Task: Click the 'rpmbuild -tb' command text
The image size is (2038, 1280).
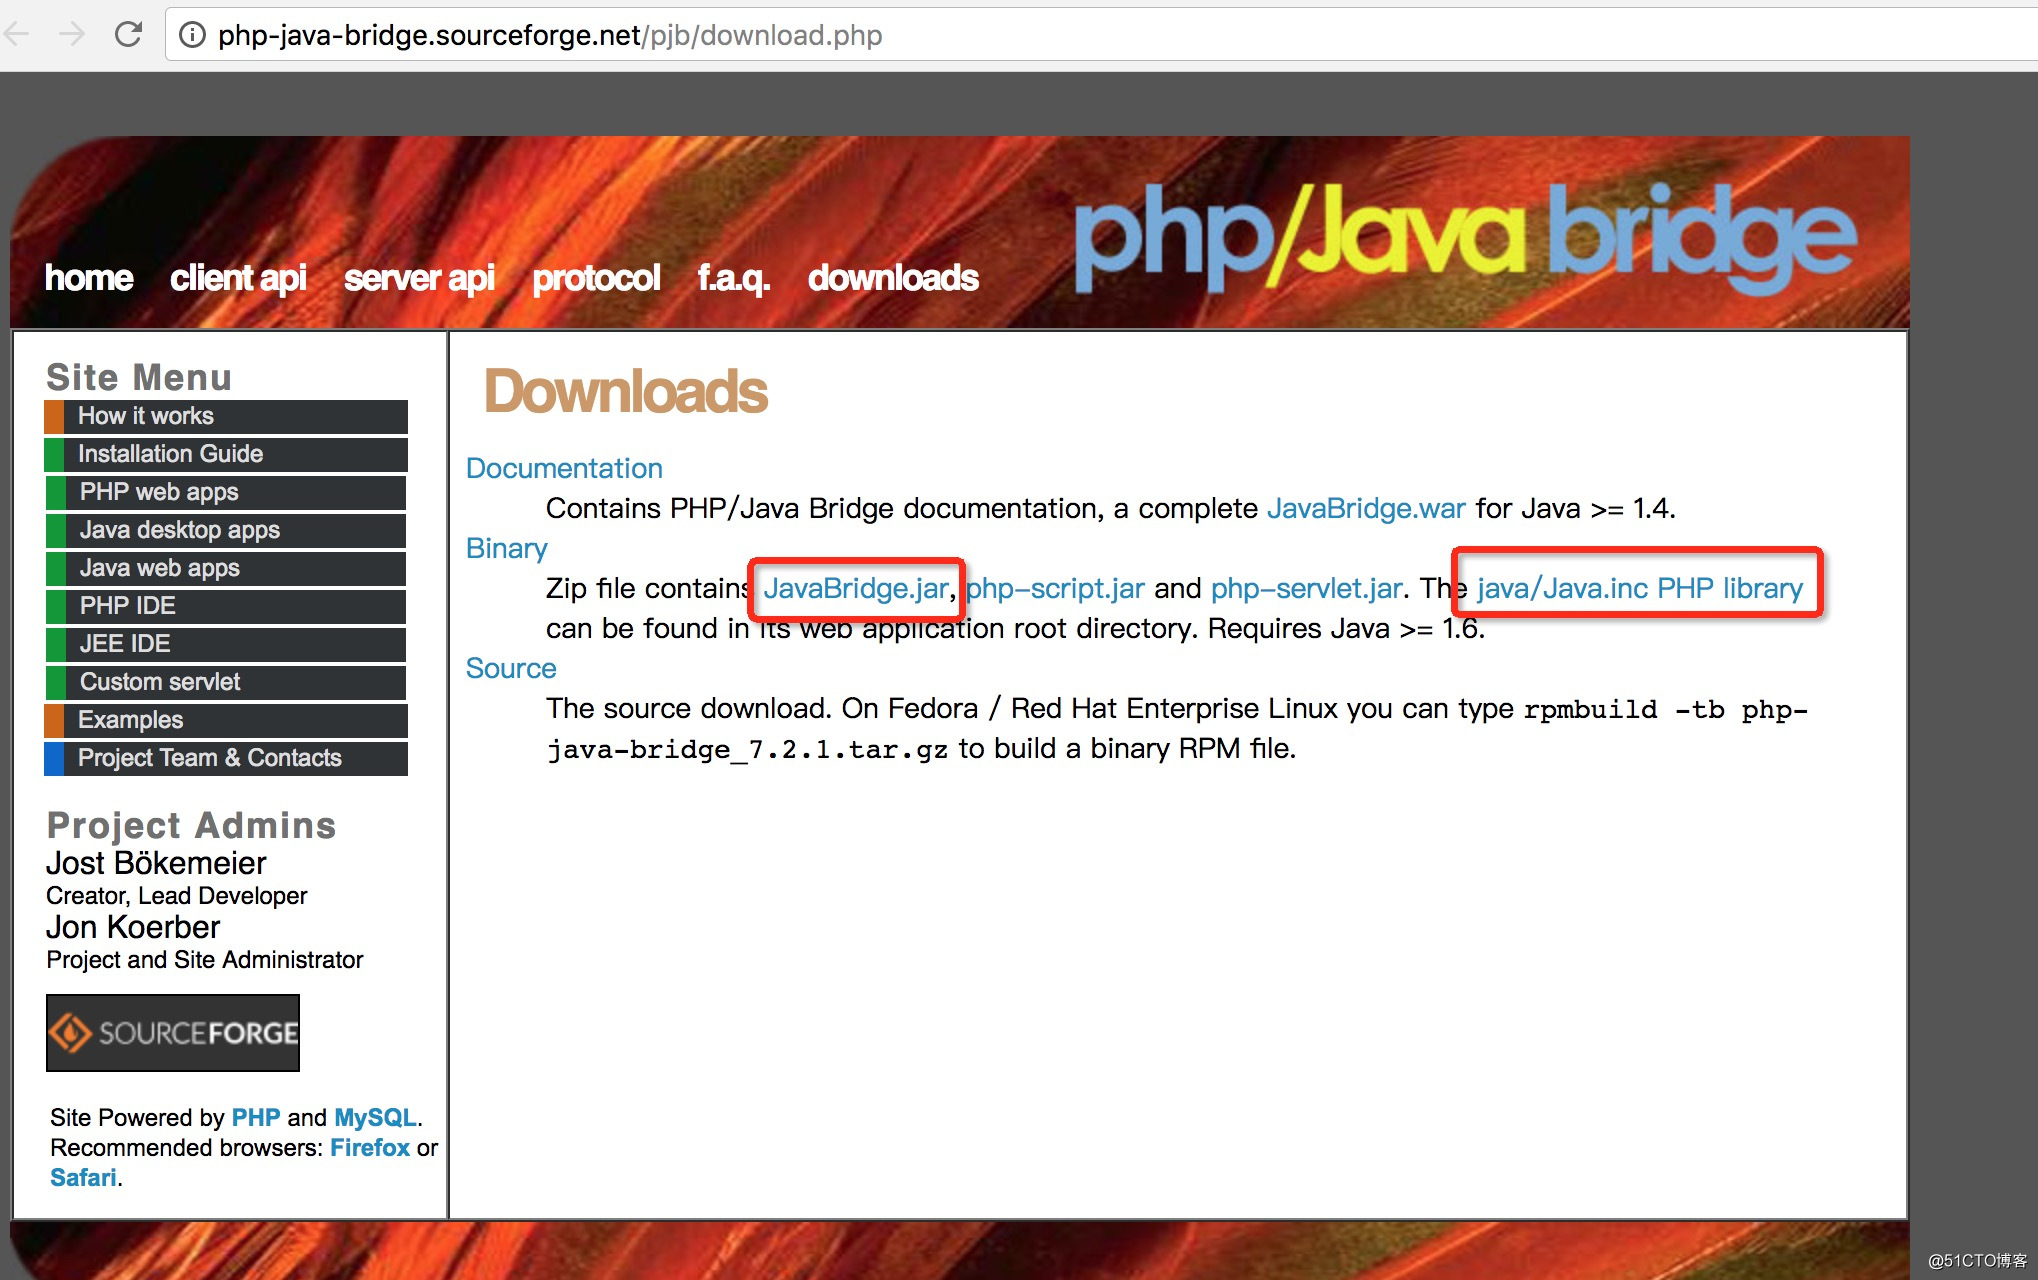Action: coord(1624,709)
